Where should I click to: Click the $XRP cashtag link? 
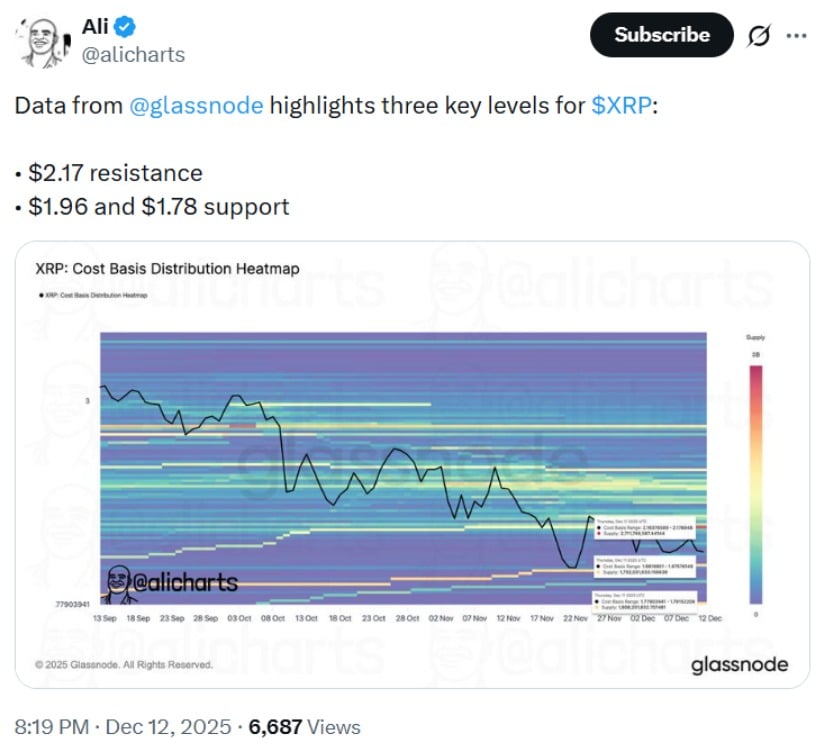(x=620, y=105)
